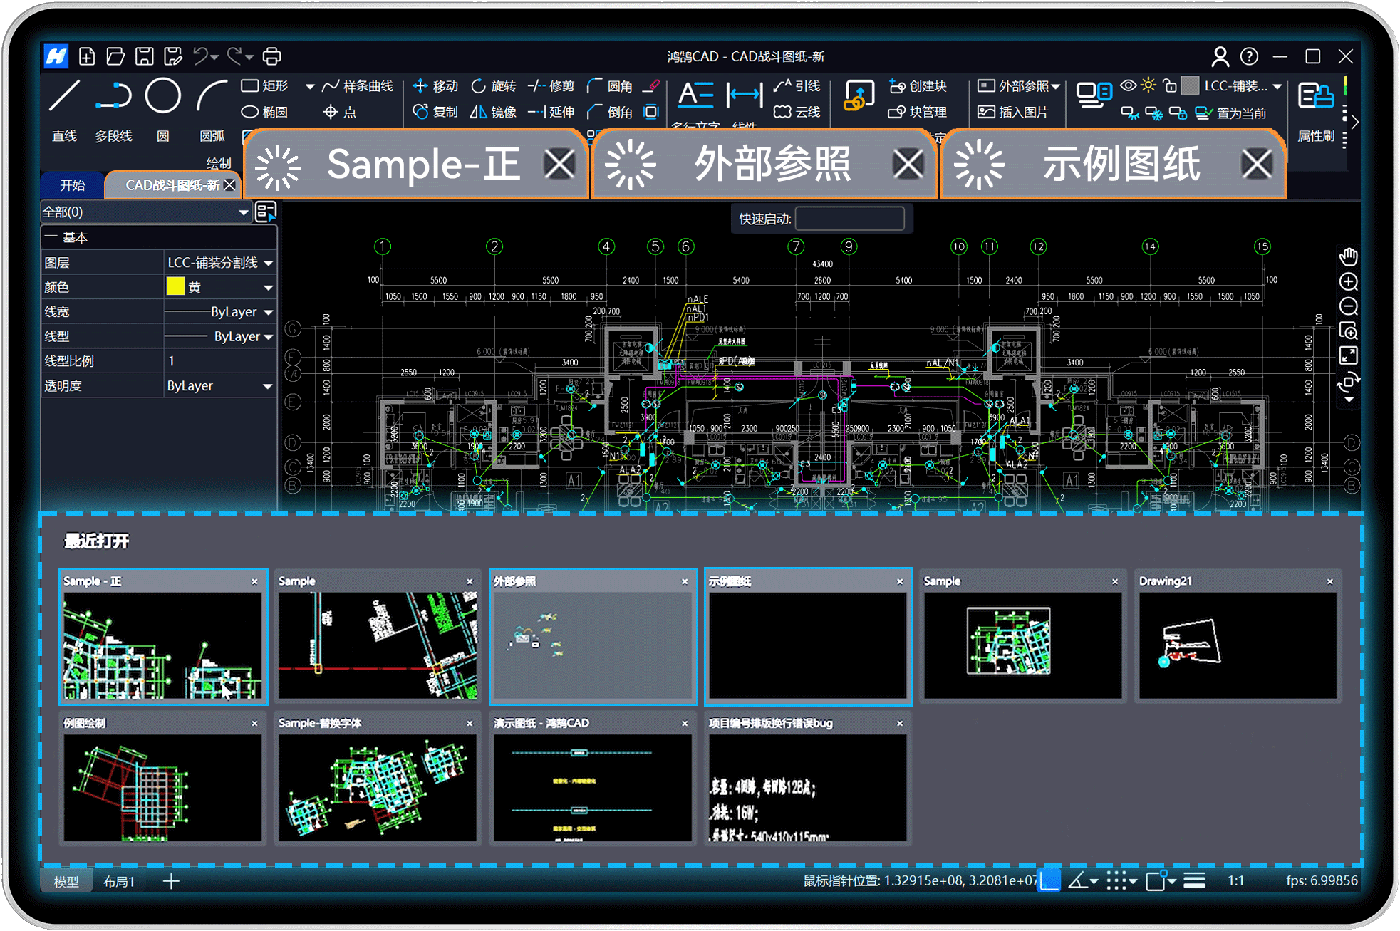Toggle lineweight display in status bar

[1194, 880]
